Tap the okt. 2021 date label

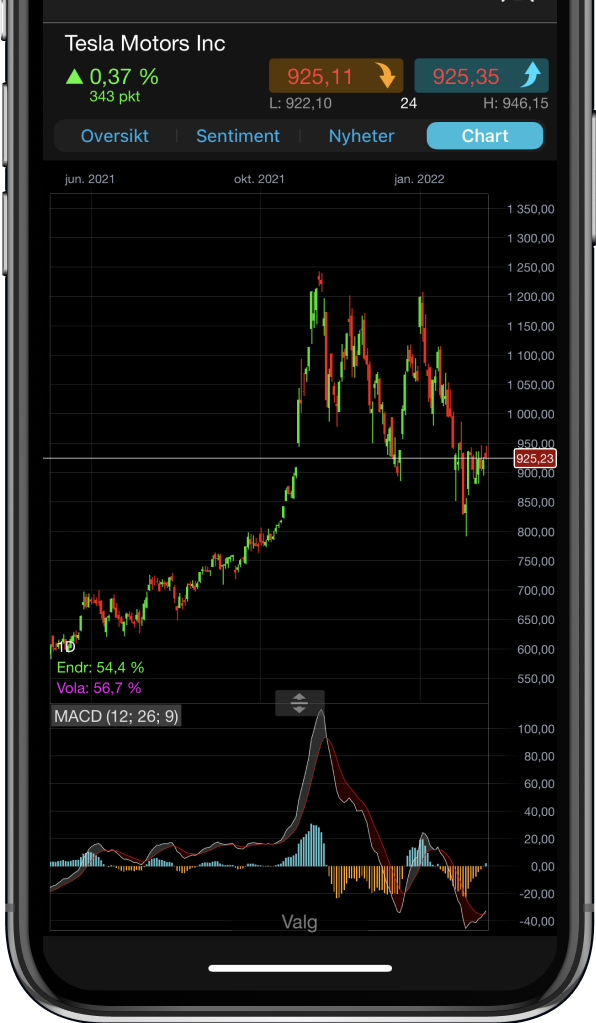(x=260, y=179)
